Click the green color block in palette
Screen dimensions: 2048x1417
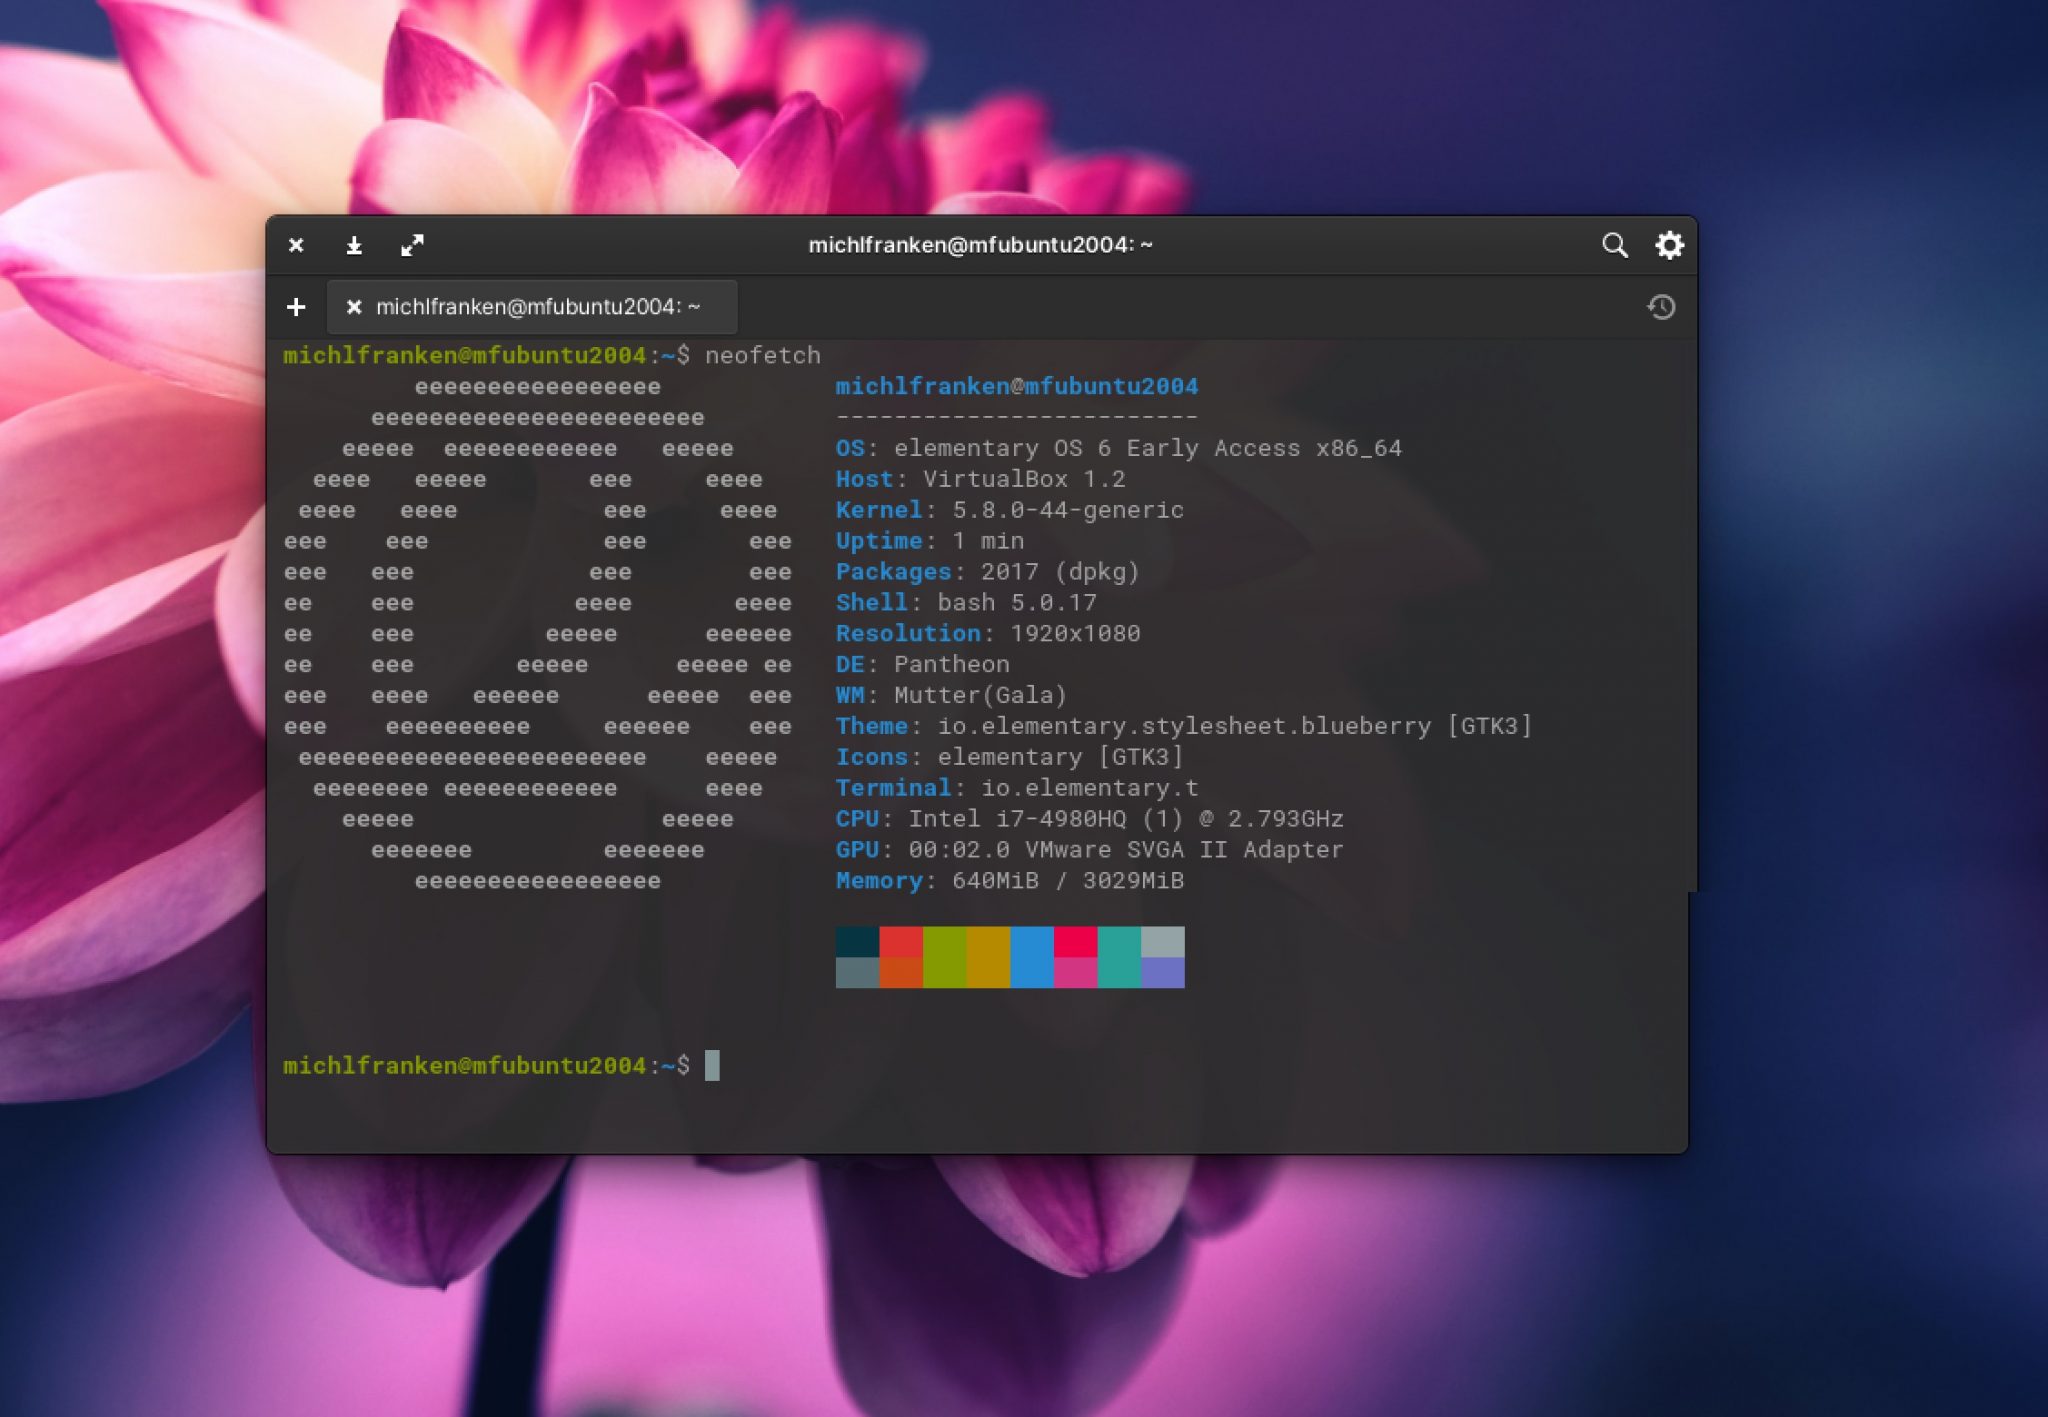pyautogui.click(x=945, y=957)
